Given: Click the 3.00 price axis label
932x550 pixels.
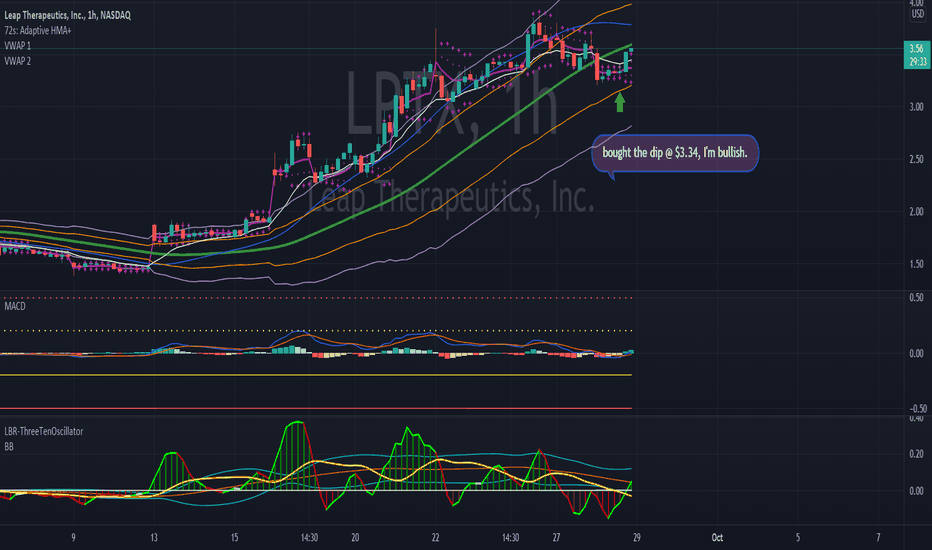Looking at the screenshot, I should pos(917,107).
